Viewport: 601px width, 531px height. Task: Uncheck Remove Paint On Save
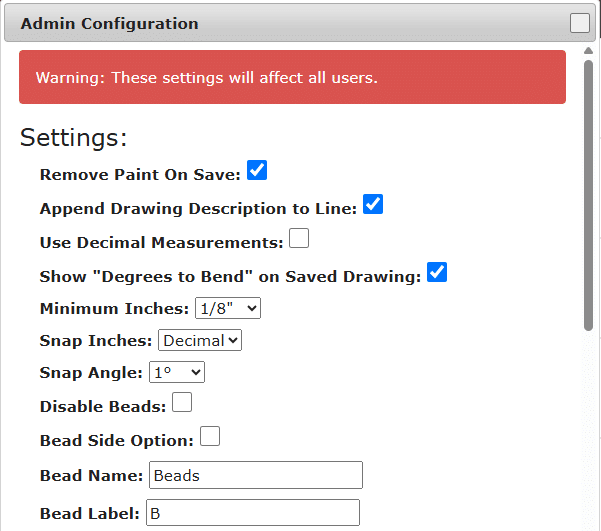point(257,171)
